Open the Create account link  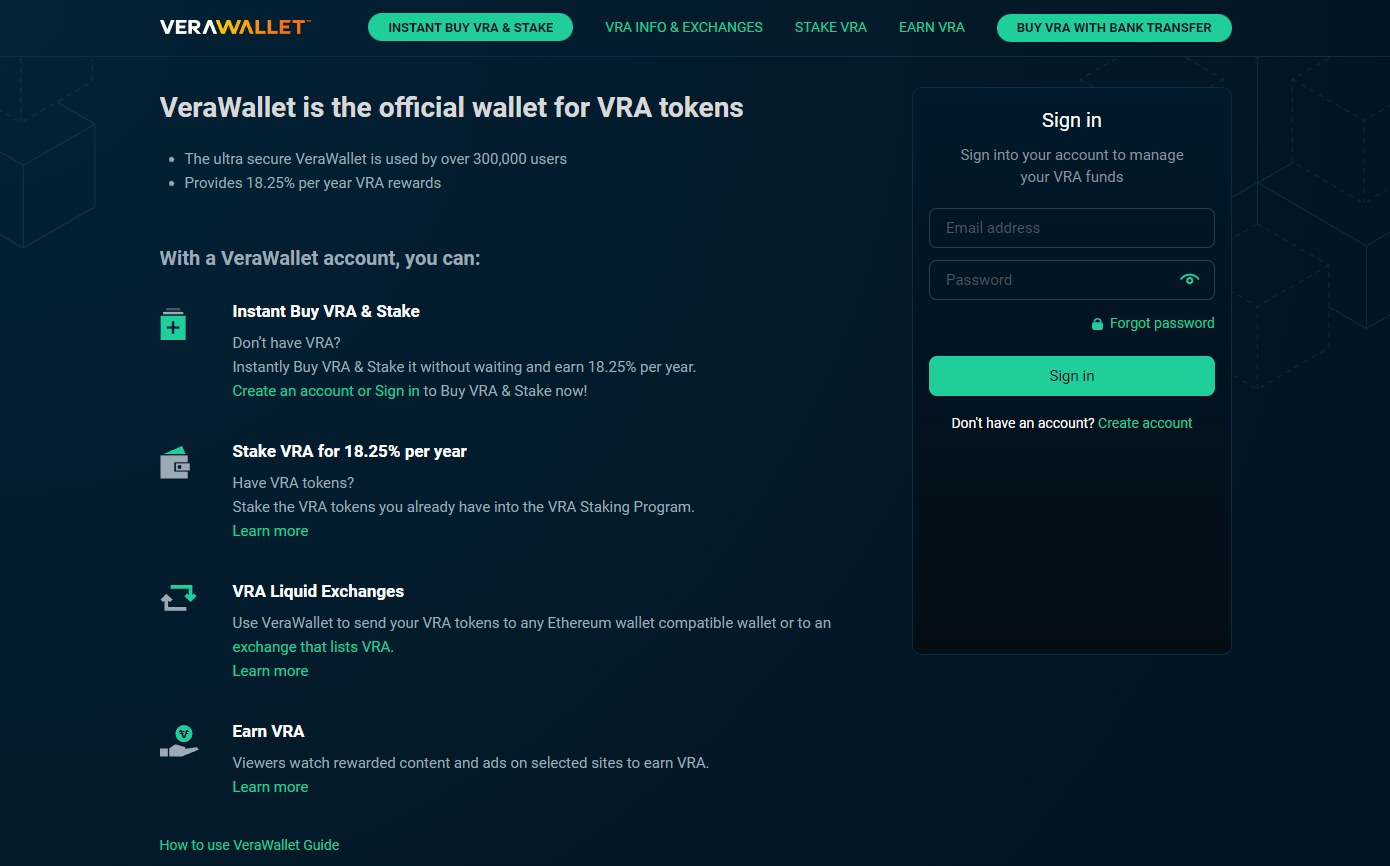(1145, 423)
